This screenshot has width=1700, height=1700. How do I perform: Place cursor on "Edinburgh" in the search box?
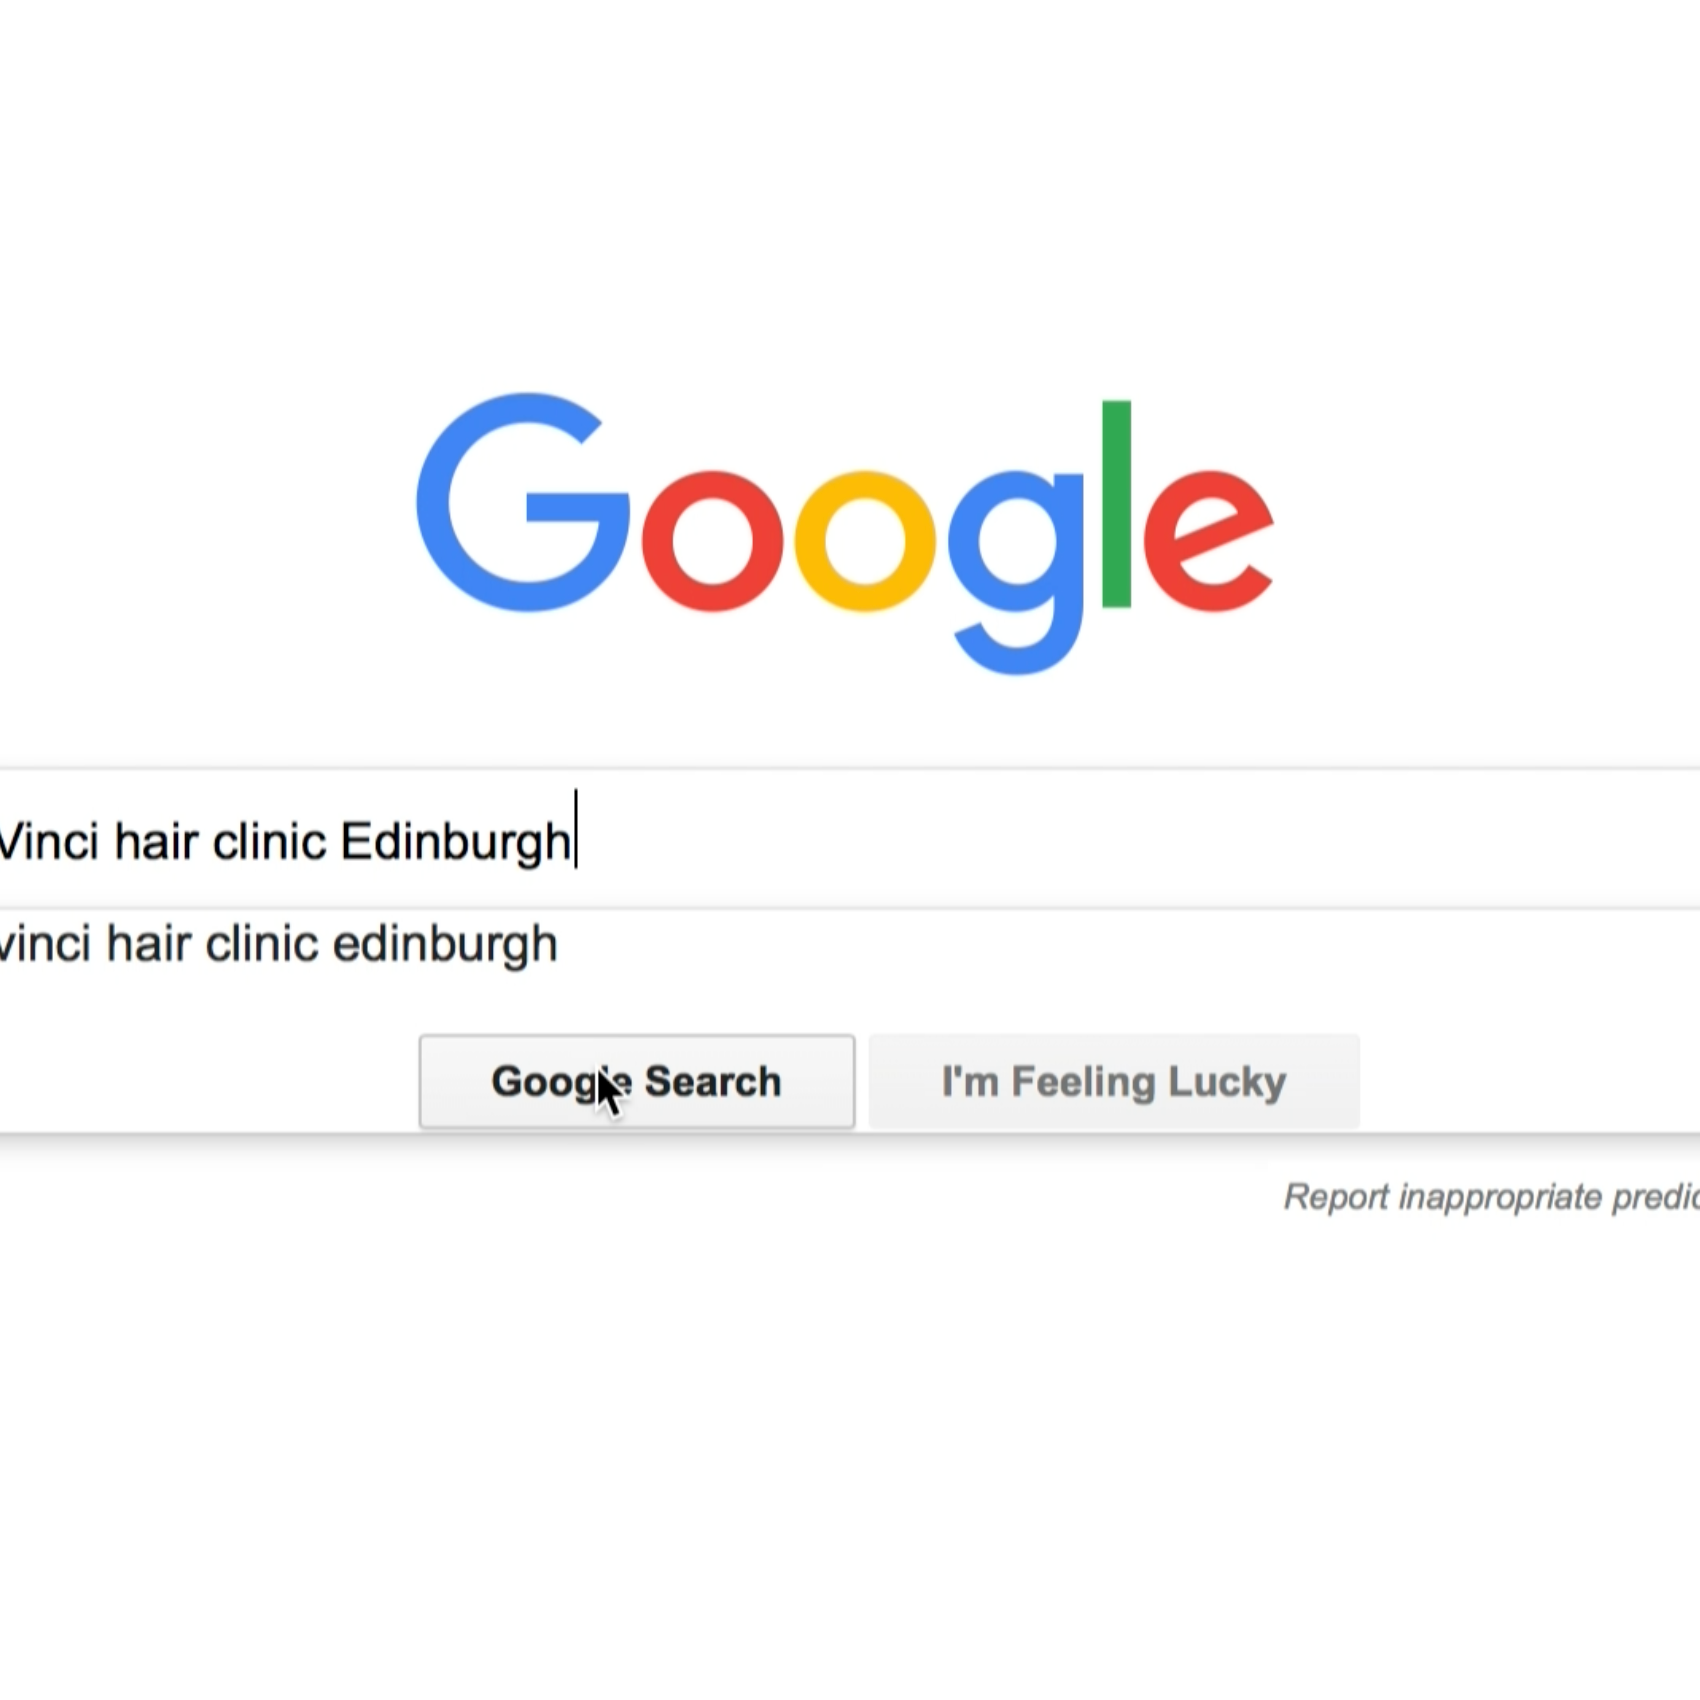click(x=456, y=843)
